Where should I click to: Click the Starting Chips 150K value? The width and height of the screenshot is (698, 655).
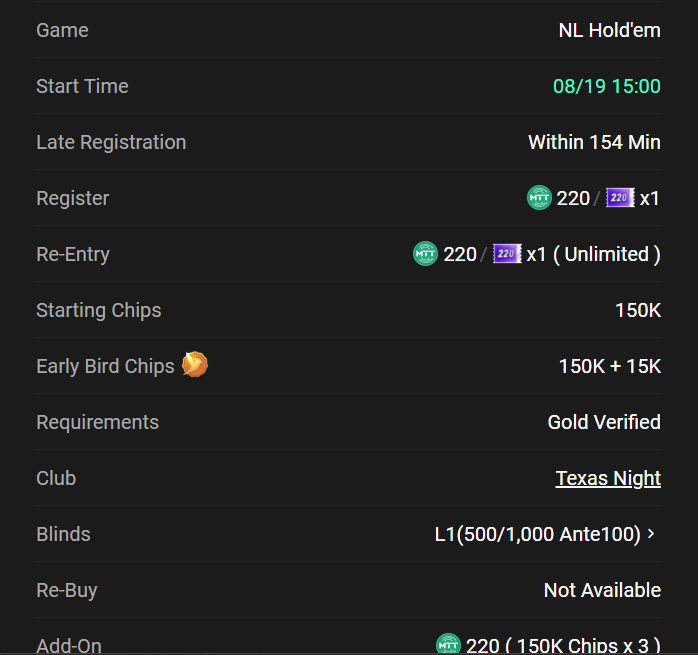click(x=638, y=310)
